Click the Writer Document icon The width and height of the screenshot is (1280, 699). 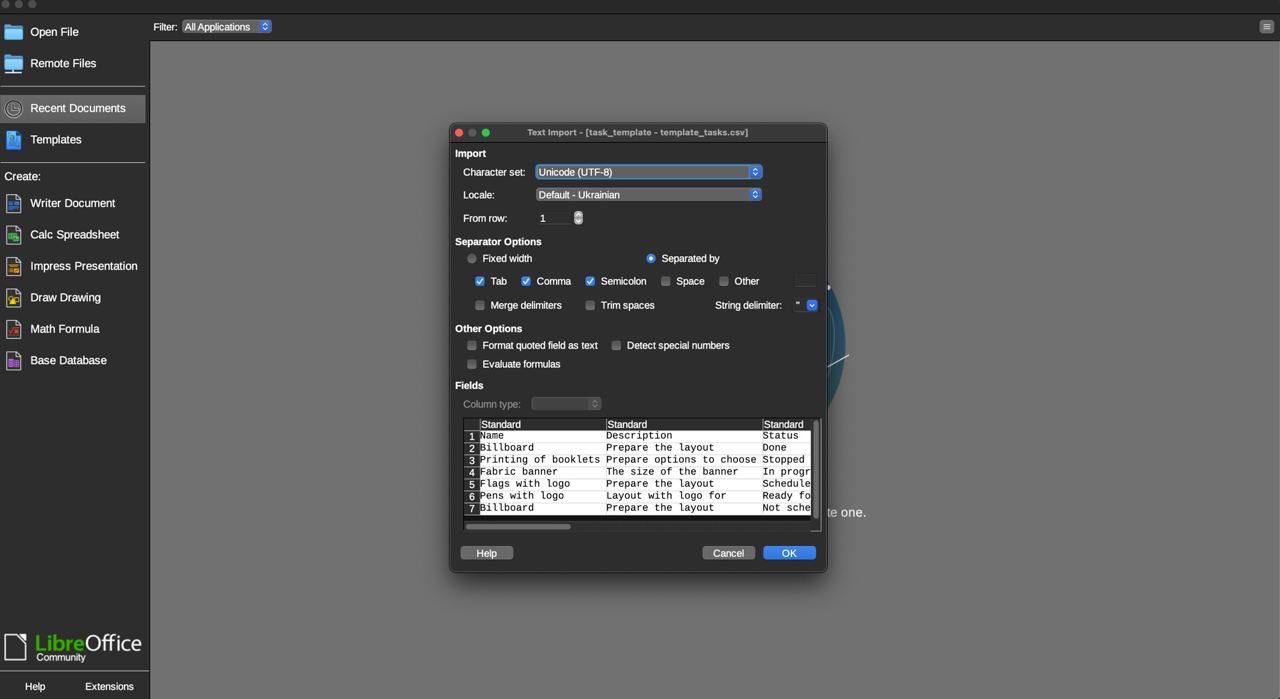click(13, 204)
